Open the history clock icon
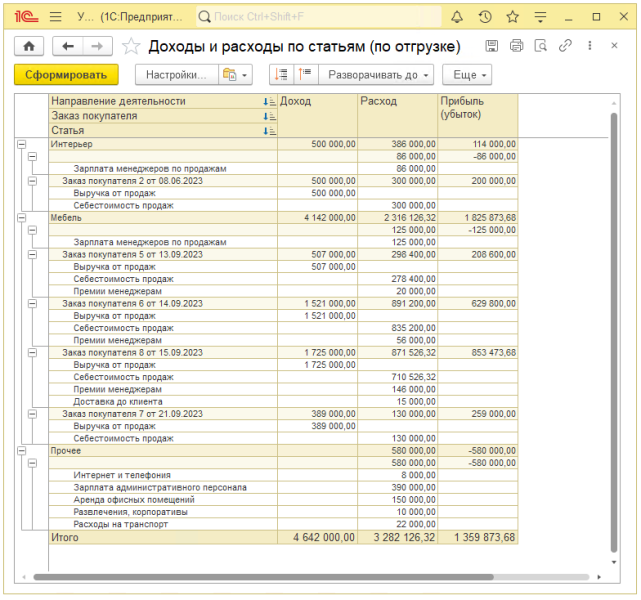641x600 pixels. tap(485, 17)
